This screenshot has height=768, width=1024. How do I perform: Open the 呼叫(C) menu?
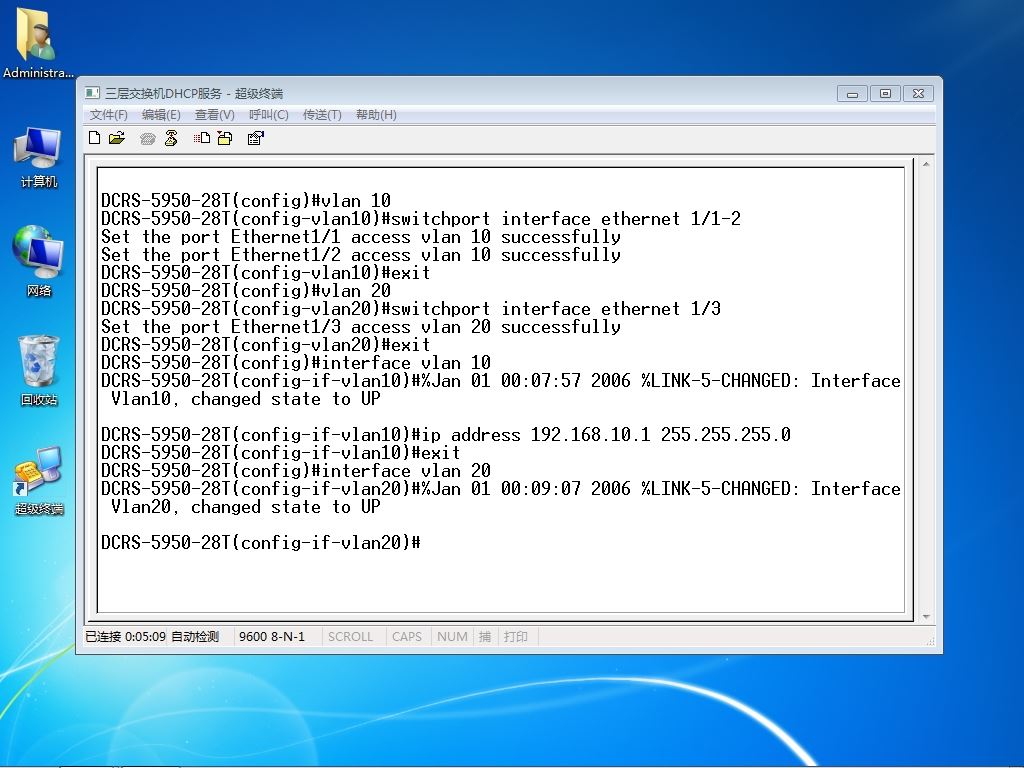point(268,115)
